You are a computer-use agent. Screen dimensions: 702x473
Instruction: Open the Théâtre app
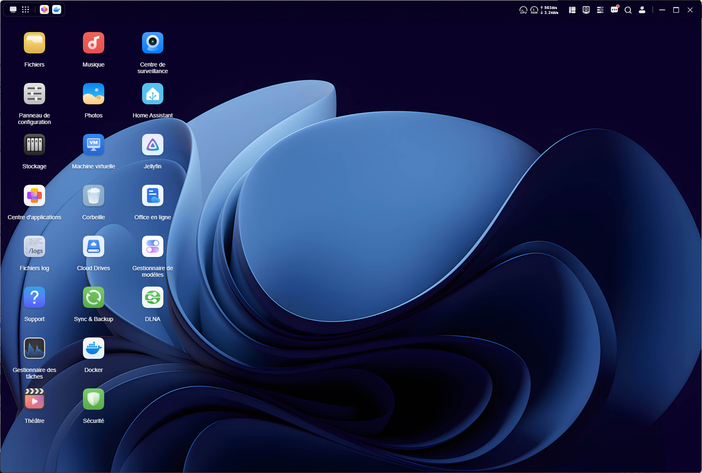point(34,399)
